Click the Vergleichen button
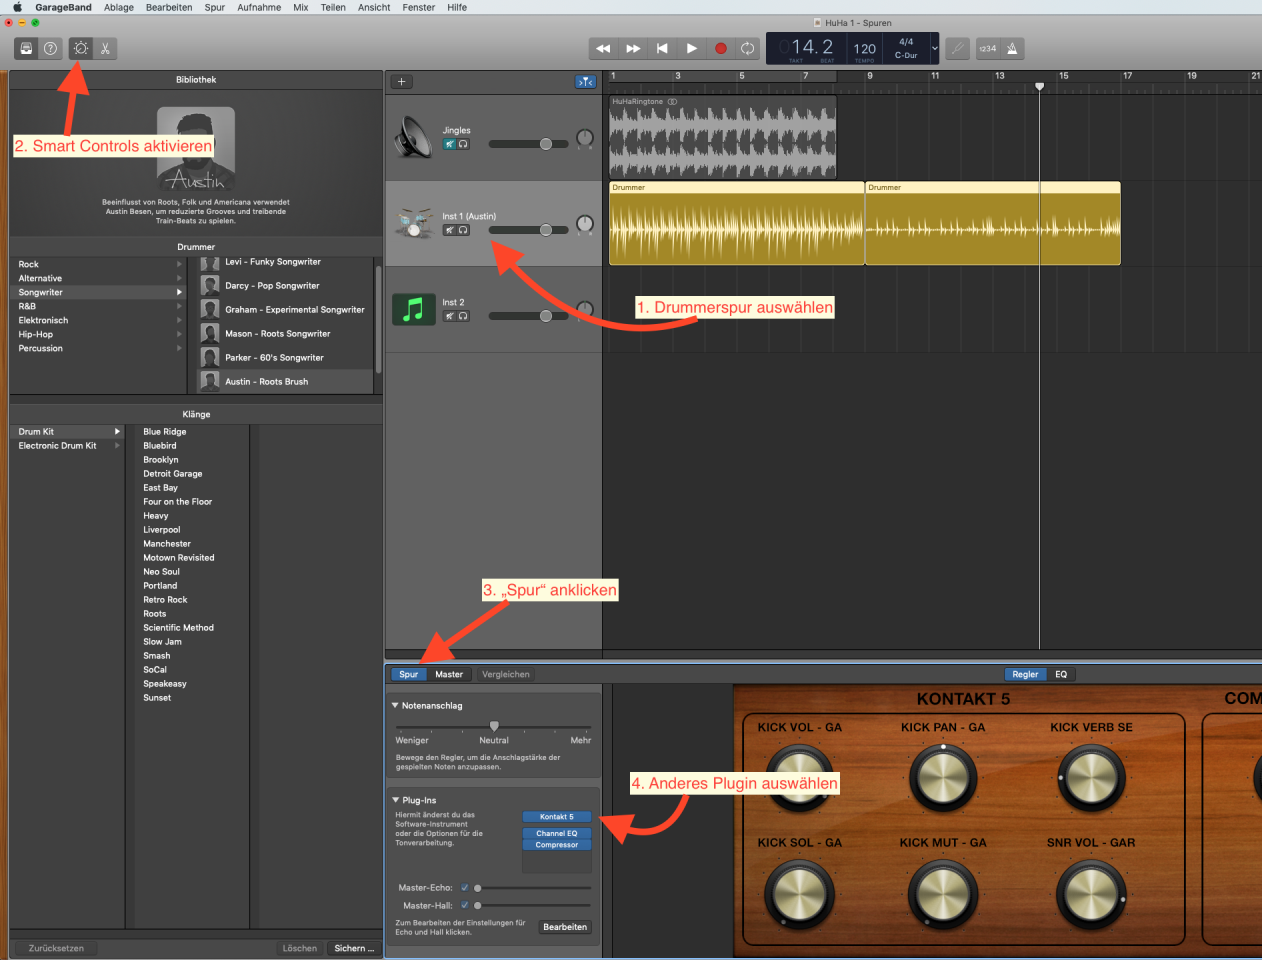 (x=506, y=674)
